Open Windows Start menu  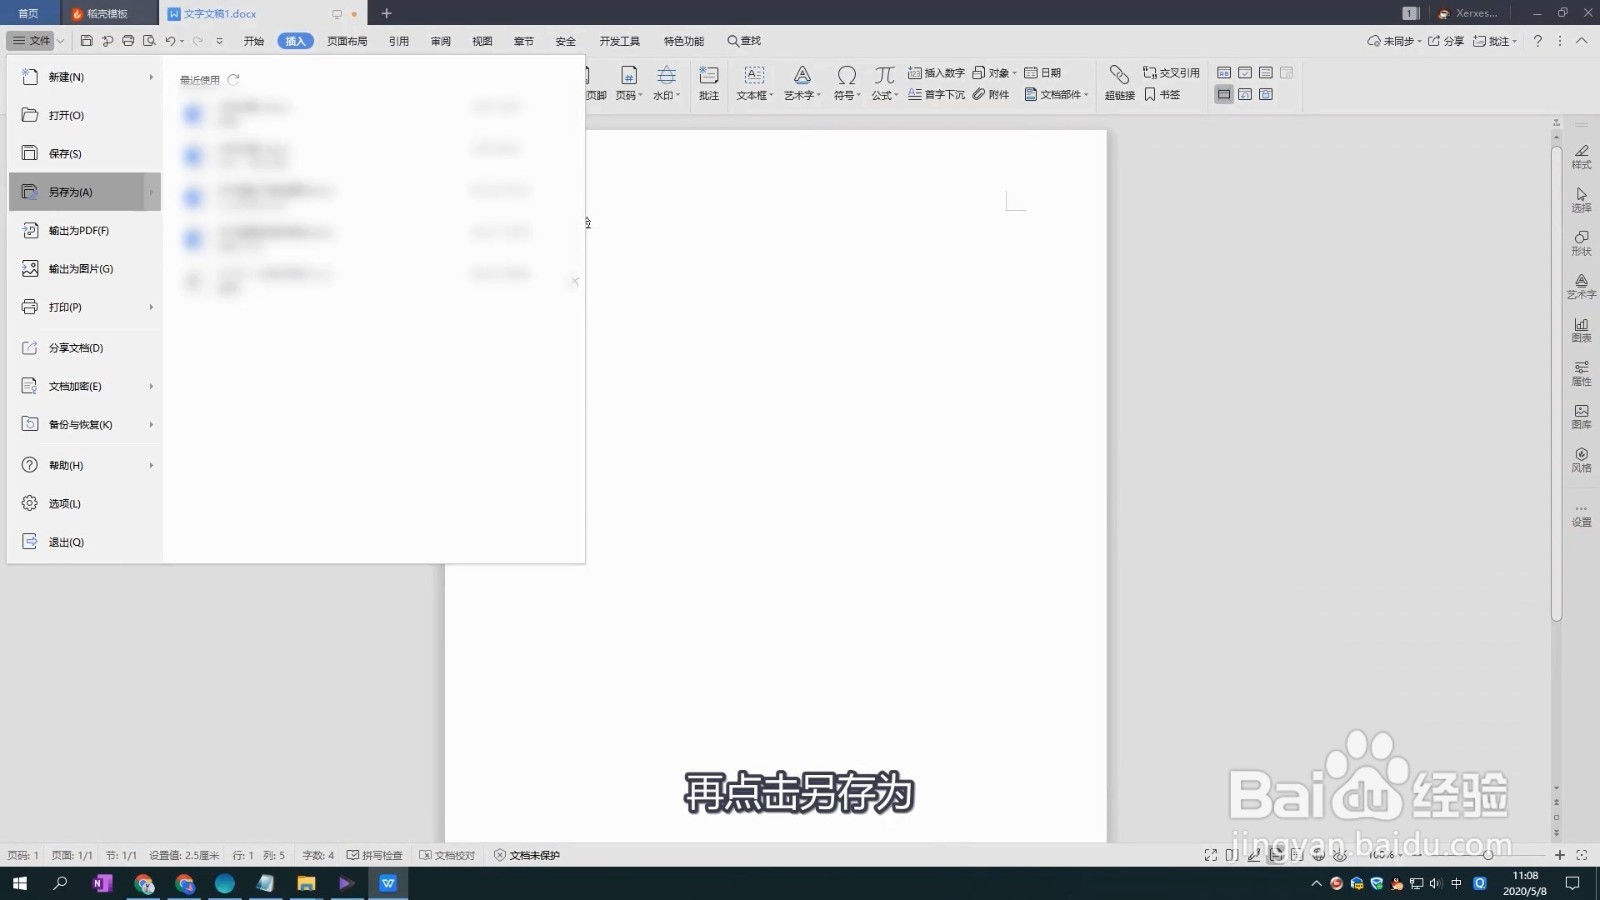pos(19,883)
